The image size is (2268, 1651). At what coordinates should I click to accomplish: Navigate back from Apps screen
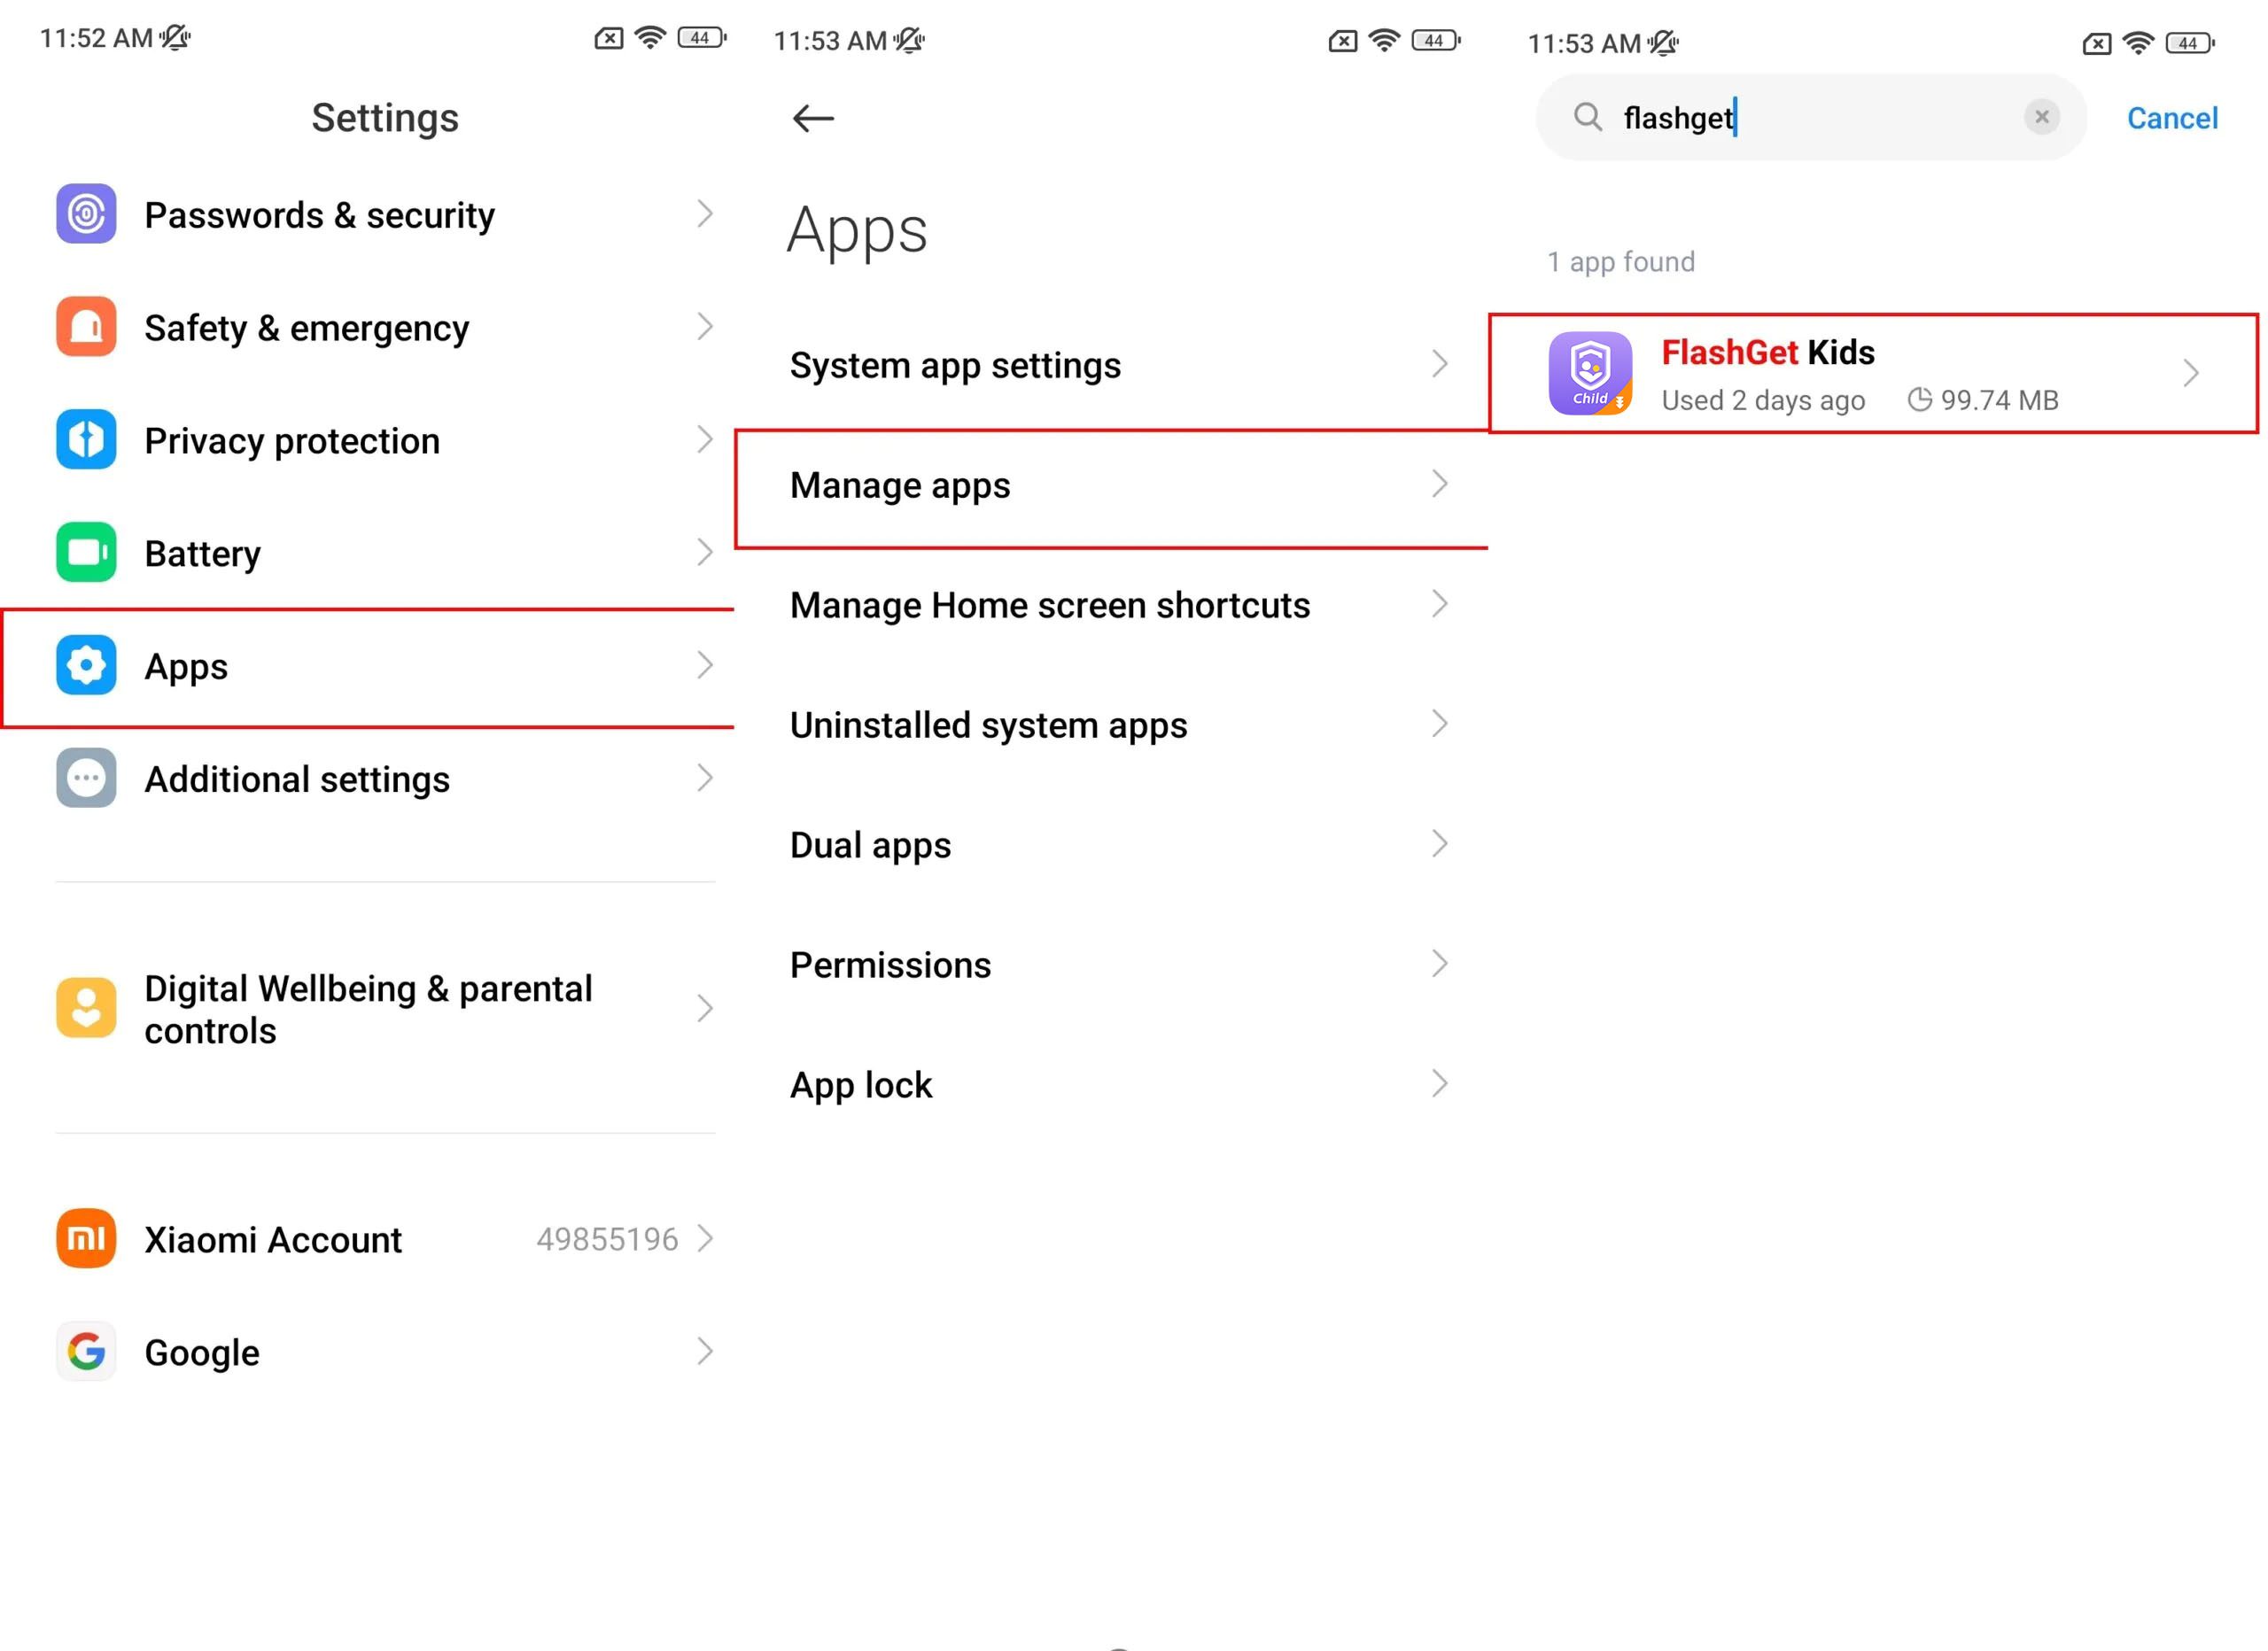(815, 118)
